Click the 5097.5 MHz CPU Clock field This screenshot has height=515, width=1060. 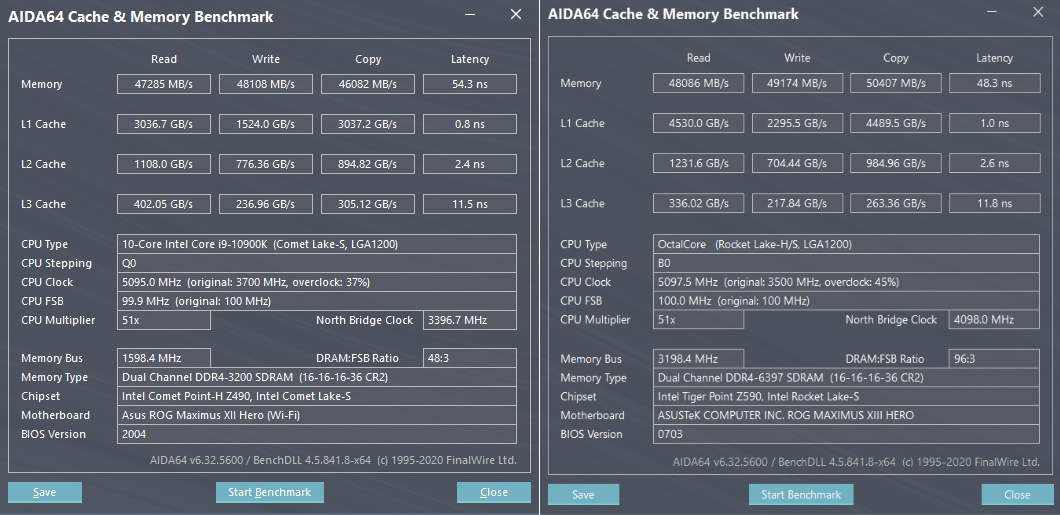[846, 282]
